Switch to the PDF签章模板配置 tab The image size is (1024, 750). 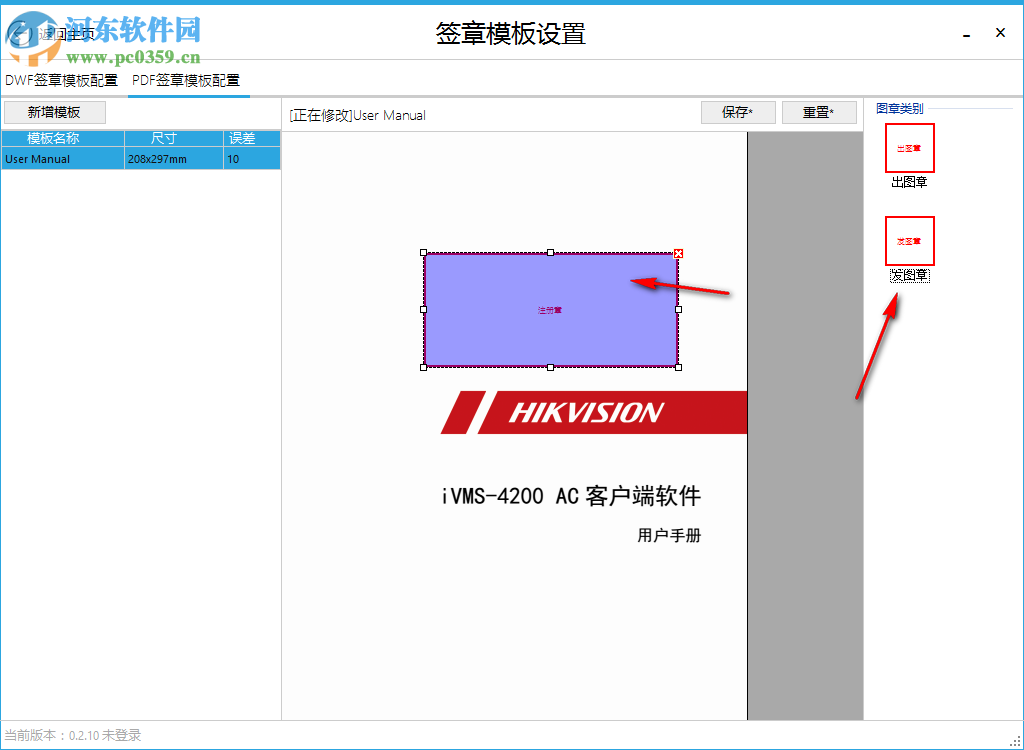188,79
